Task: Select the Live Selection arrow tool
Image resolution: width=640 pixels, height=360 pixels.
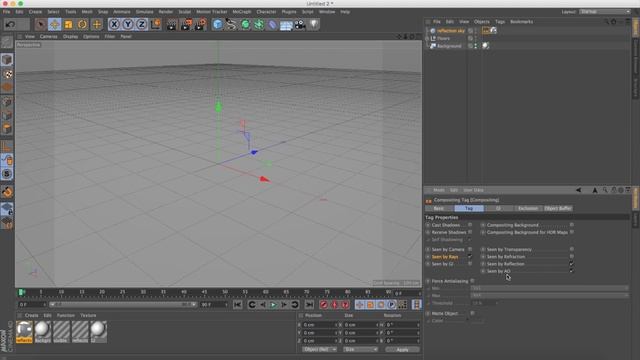Action: pos(40,24)
